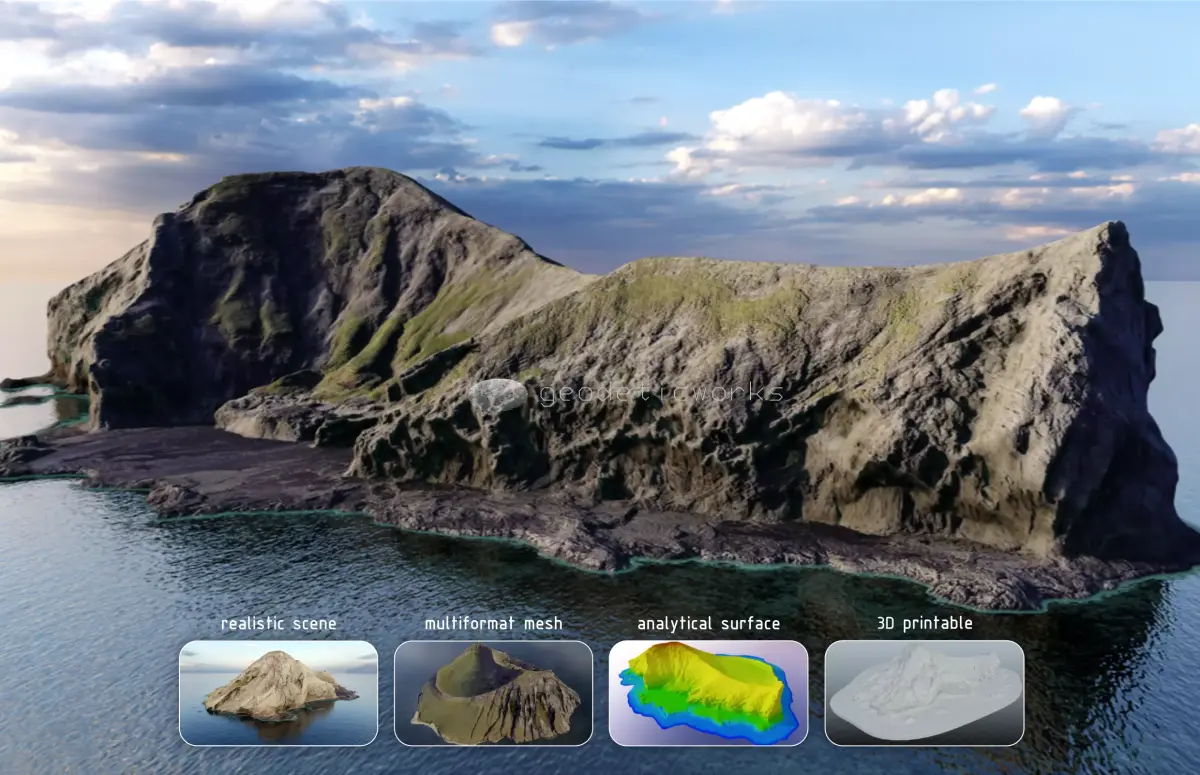Viewport: 1200px width, 775px height.
Task: Choose the 3D printable model thumbnail
Action: pos(924,693)
